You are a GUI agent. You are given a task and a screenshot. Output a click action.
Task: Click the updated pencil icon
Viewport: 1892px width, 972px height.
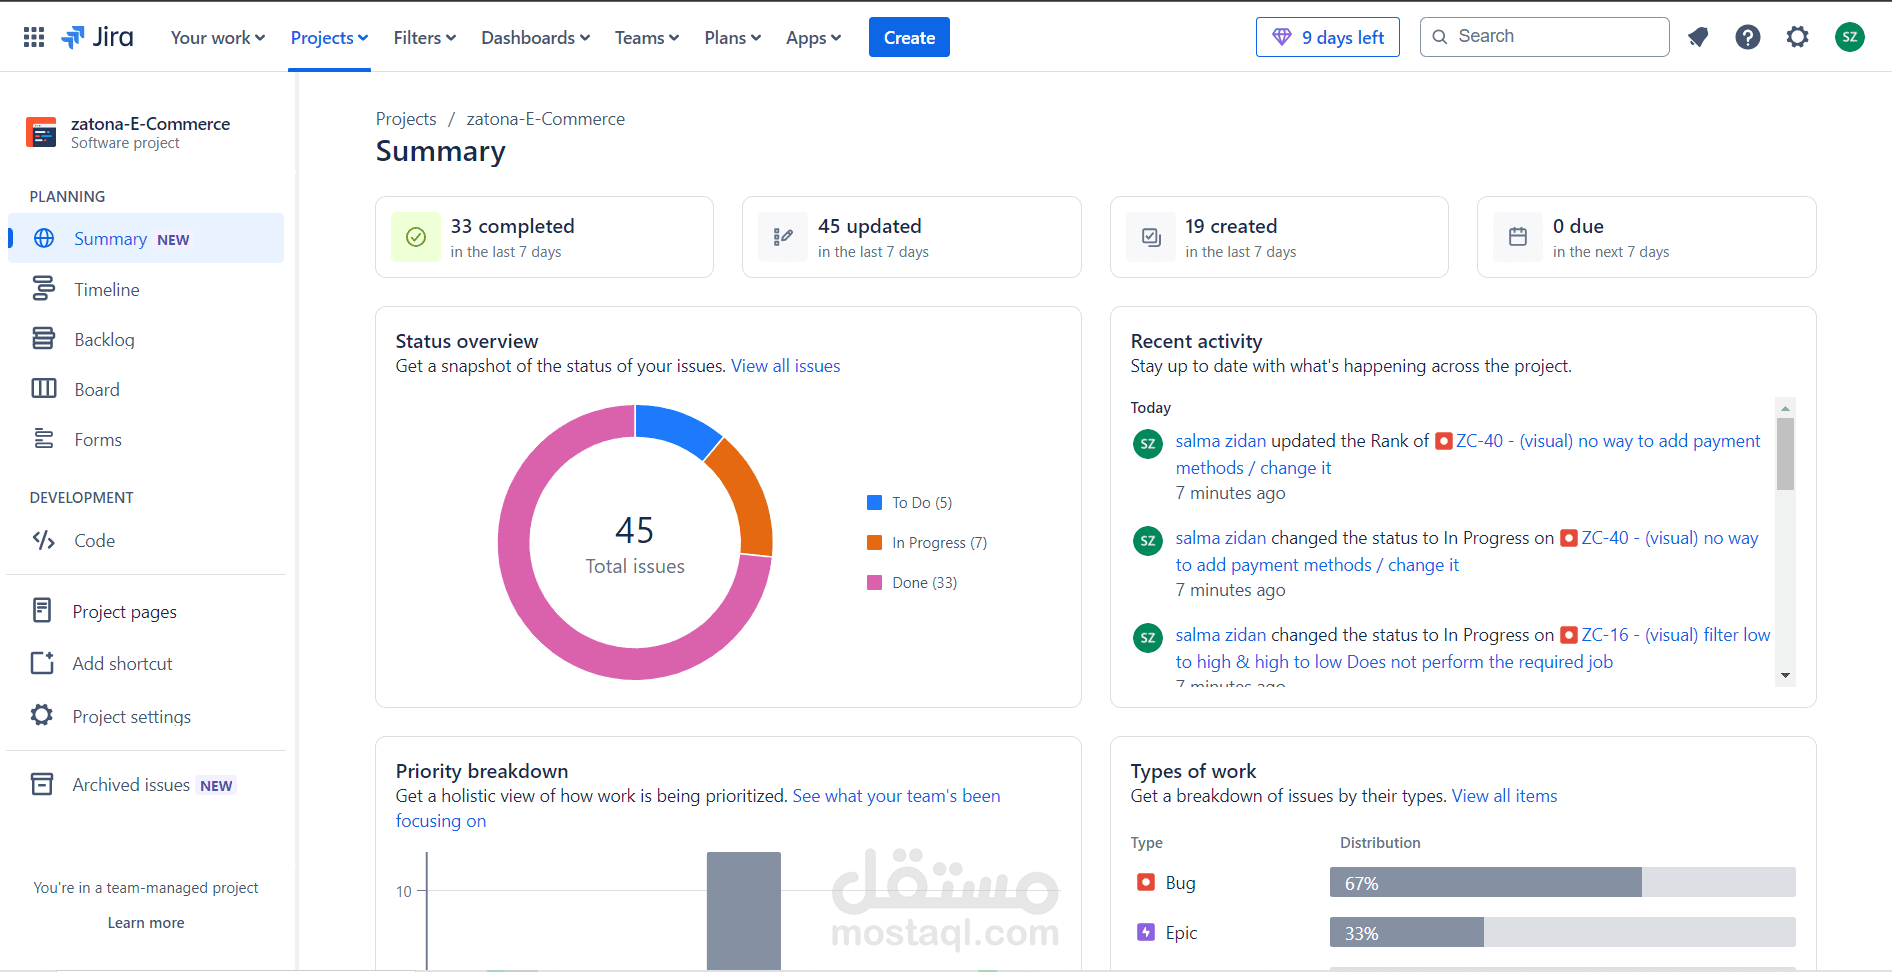(x=783, y=237)
